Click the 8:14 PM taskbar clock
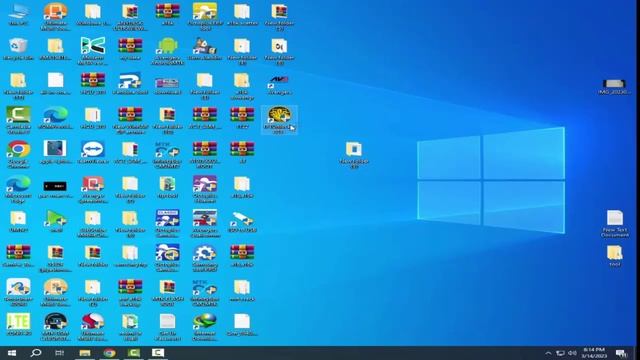This screenshot has height=360, width=640. (x=594, y=353)
